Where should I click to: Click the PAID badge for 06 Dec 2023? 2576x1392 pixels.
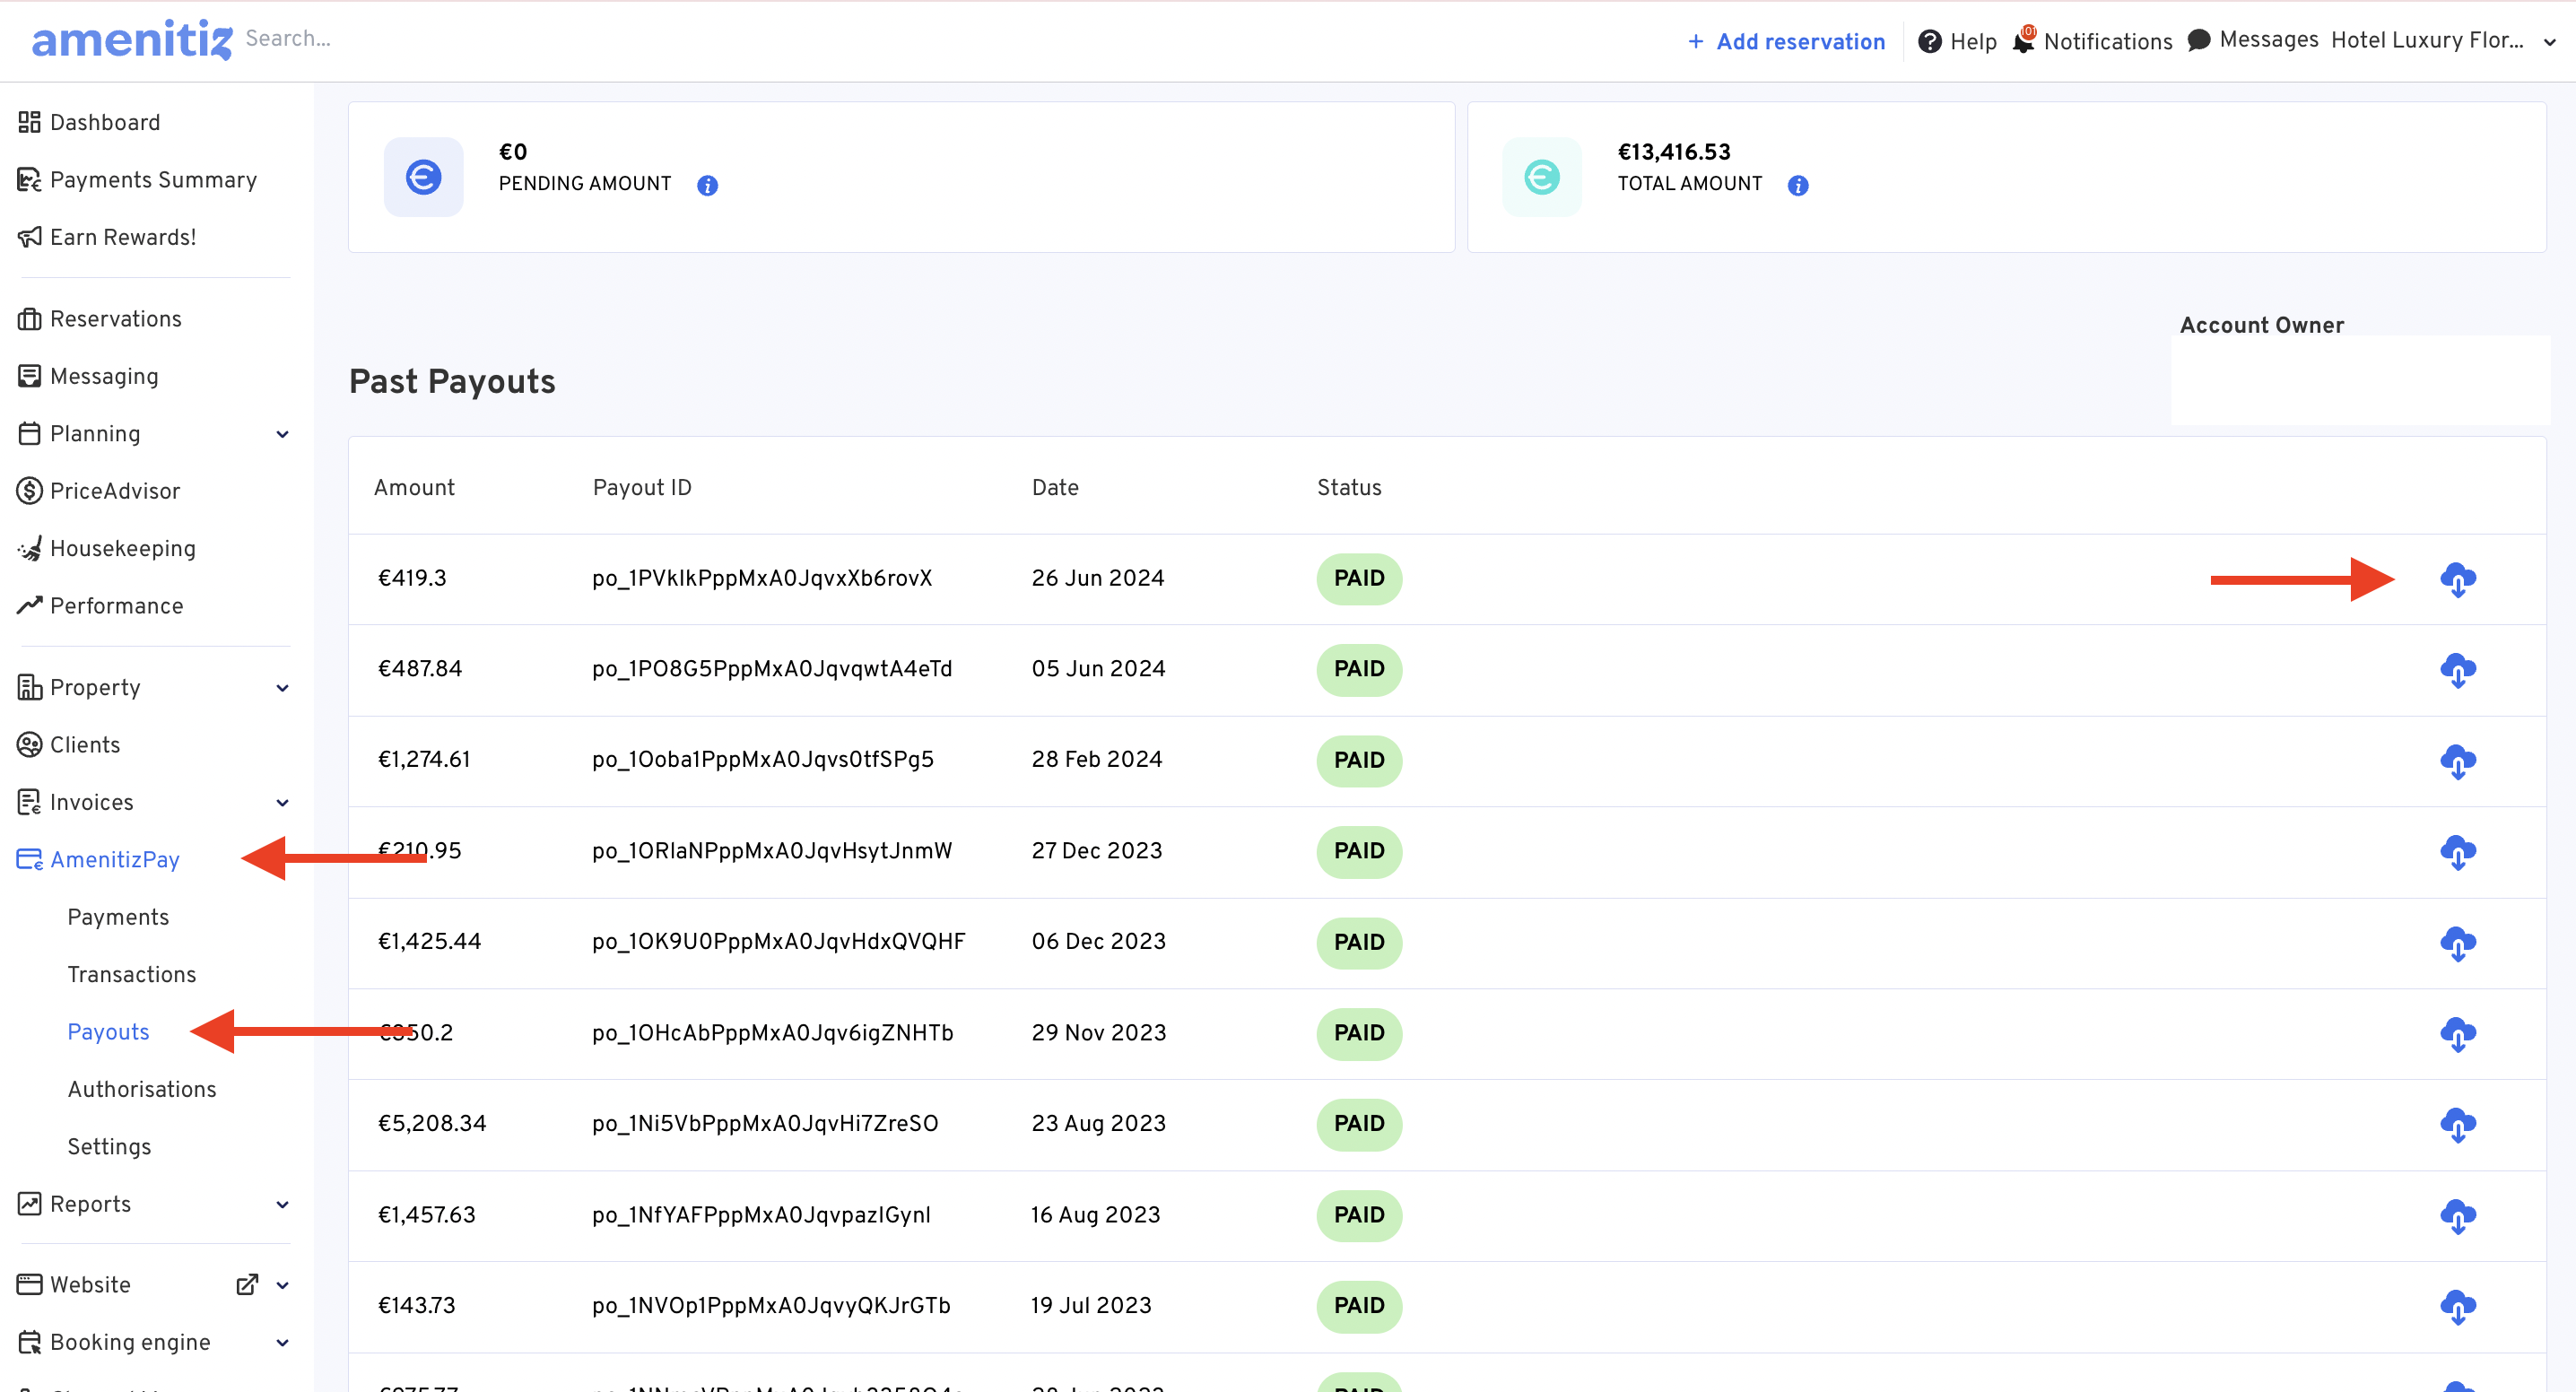[x=1359, y=943]
